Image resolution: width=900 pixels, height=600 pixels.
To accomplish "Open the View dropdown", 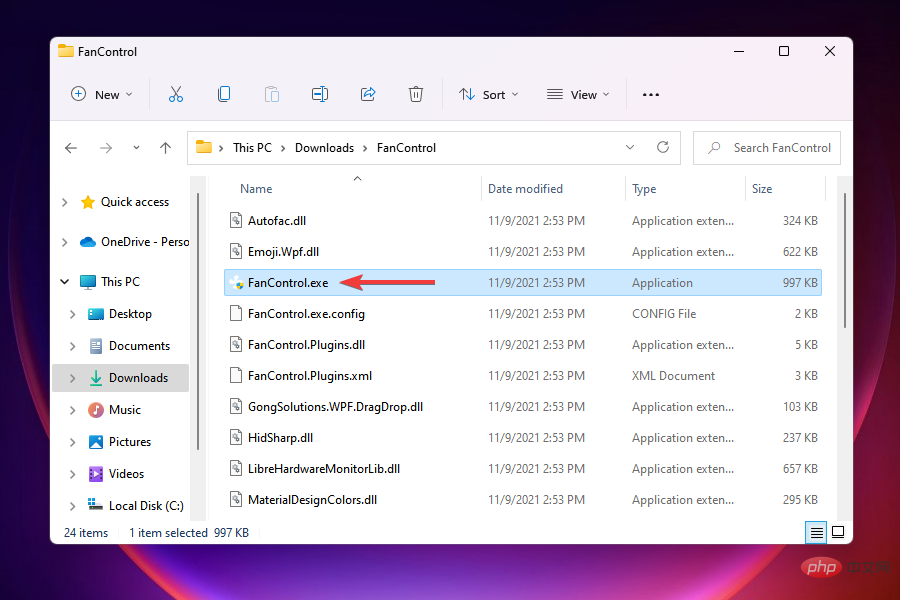I will click(x=578, y=94).
